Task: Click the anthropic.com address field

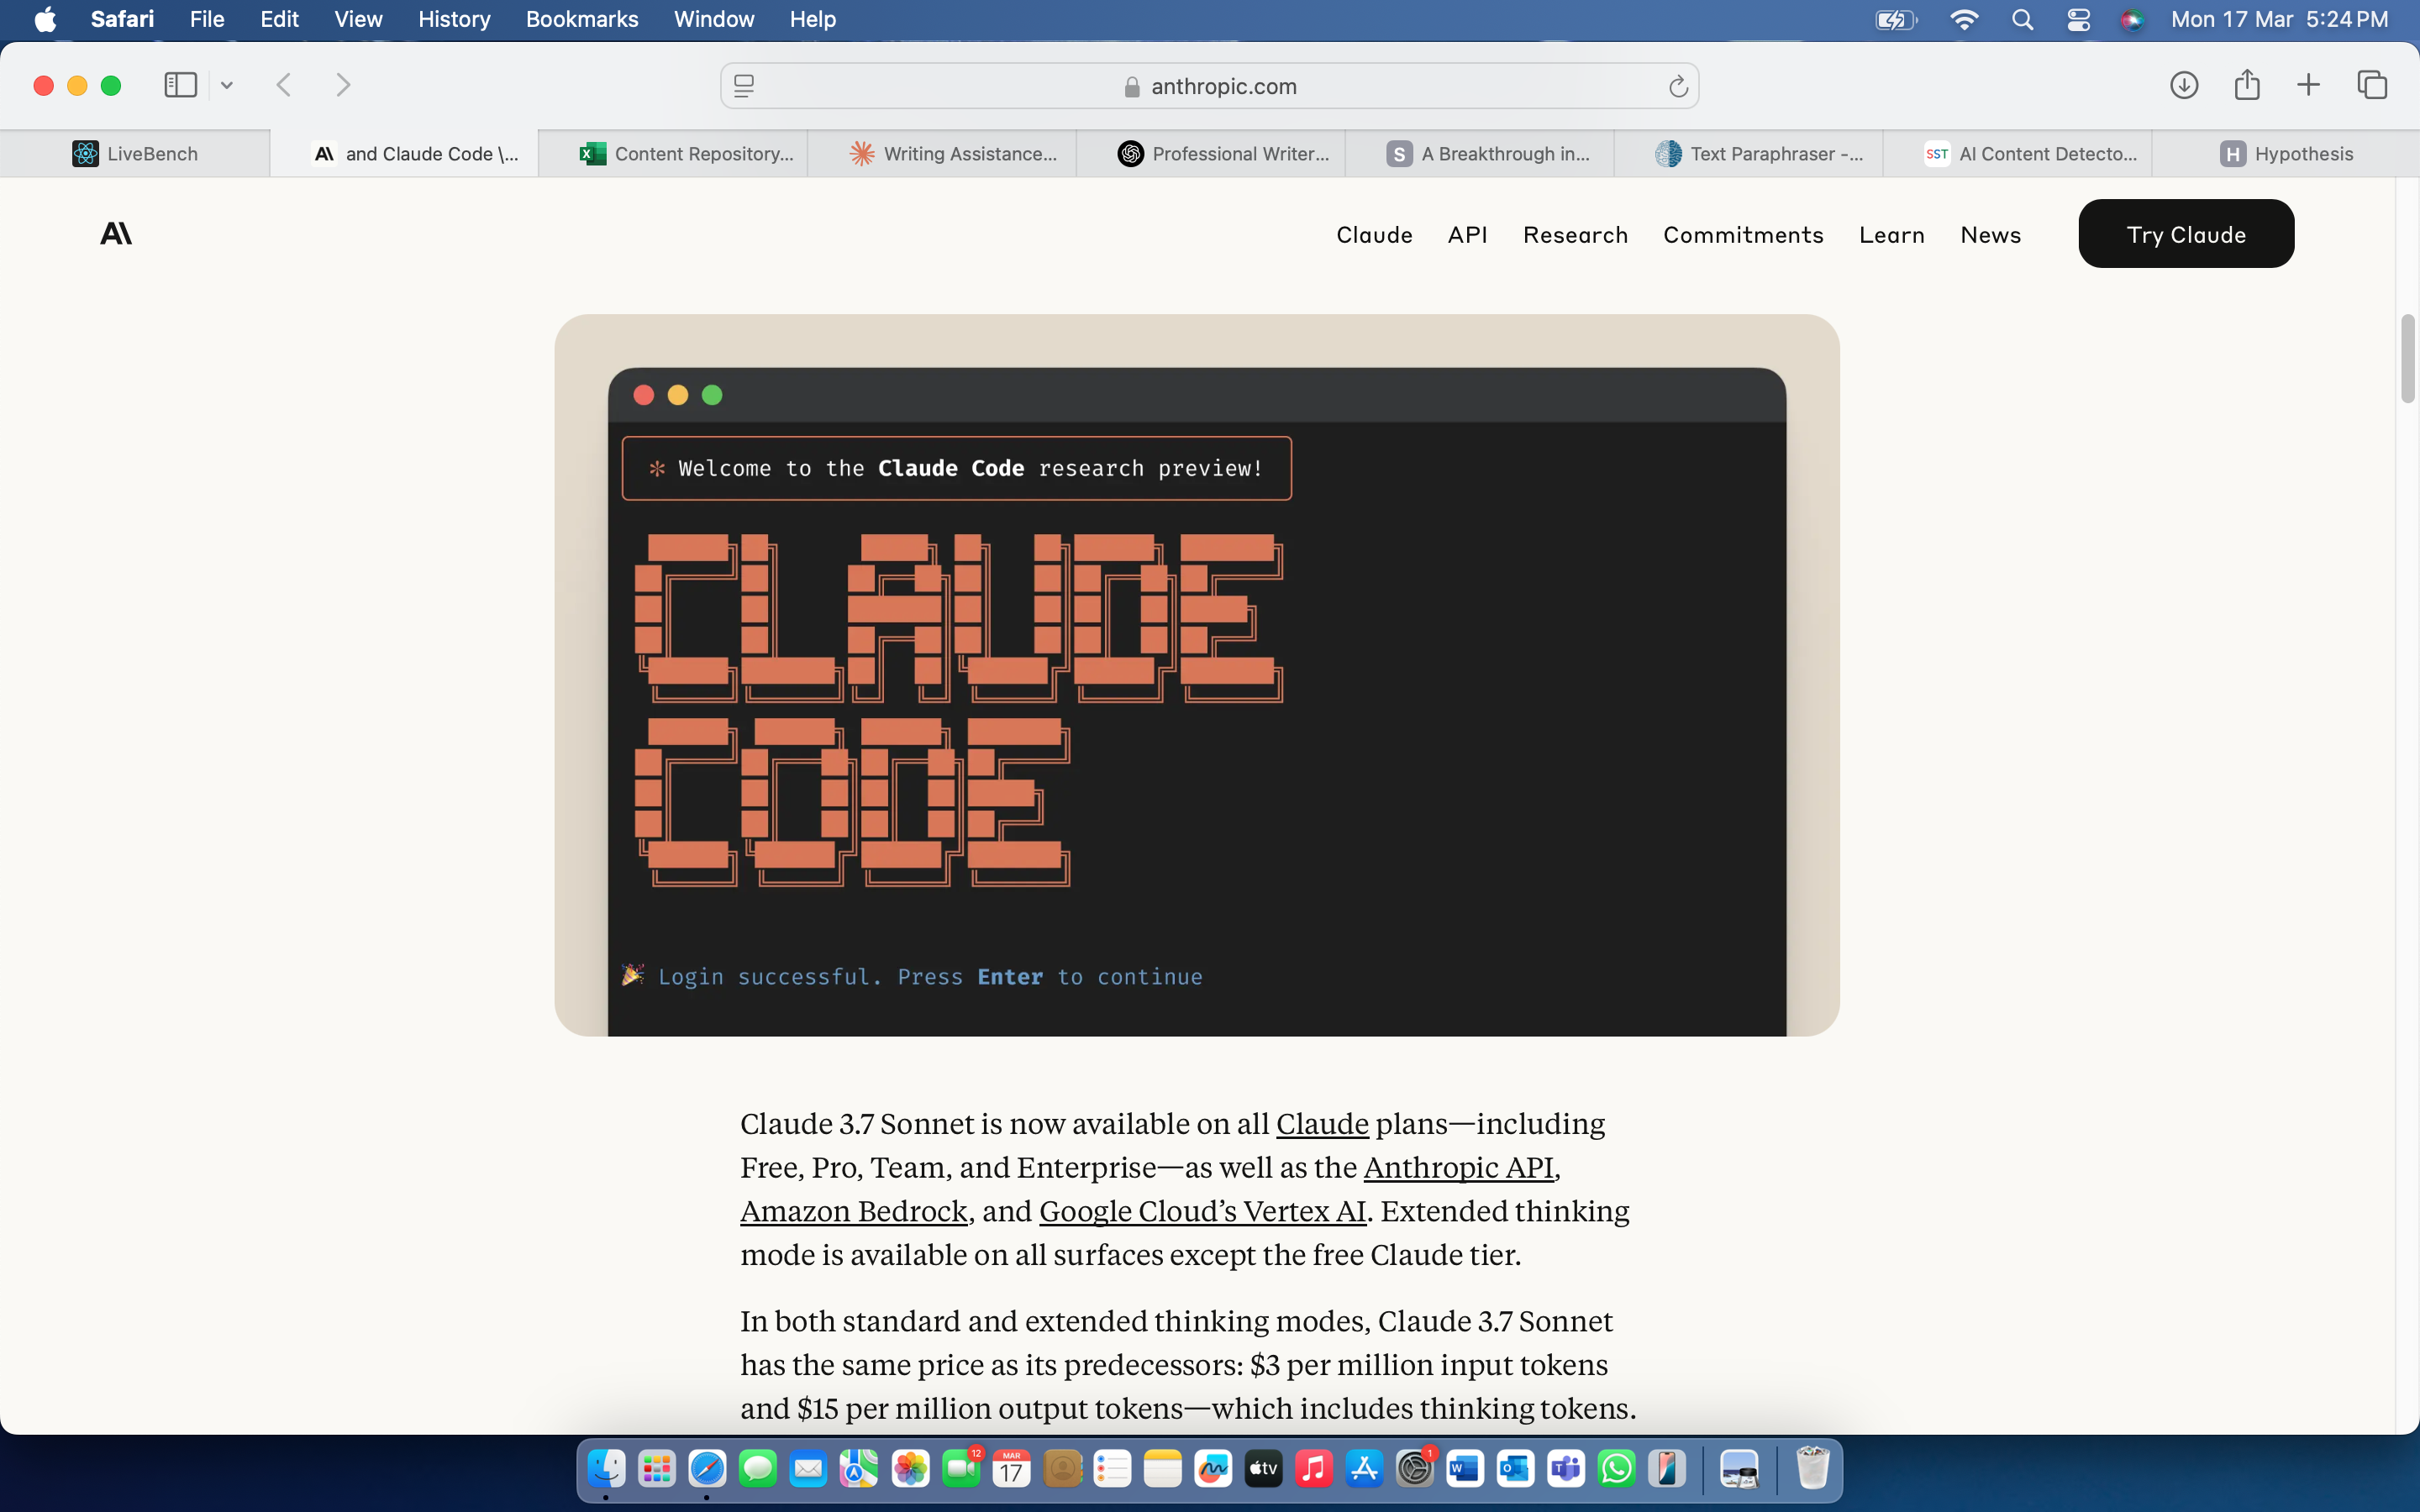Action: pos(1209,86)
